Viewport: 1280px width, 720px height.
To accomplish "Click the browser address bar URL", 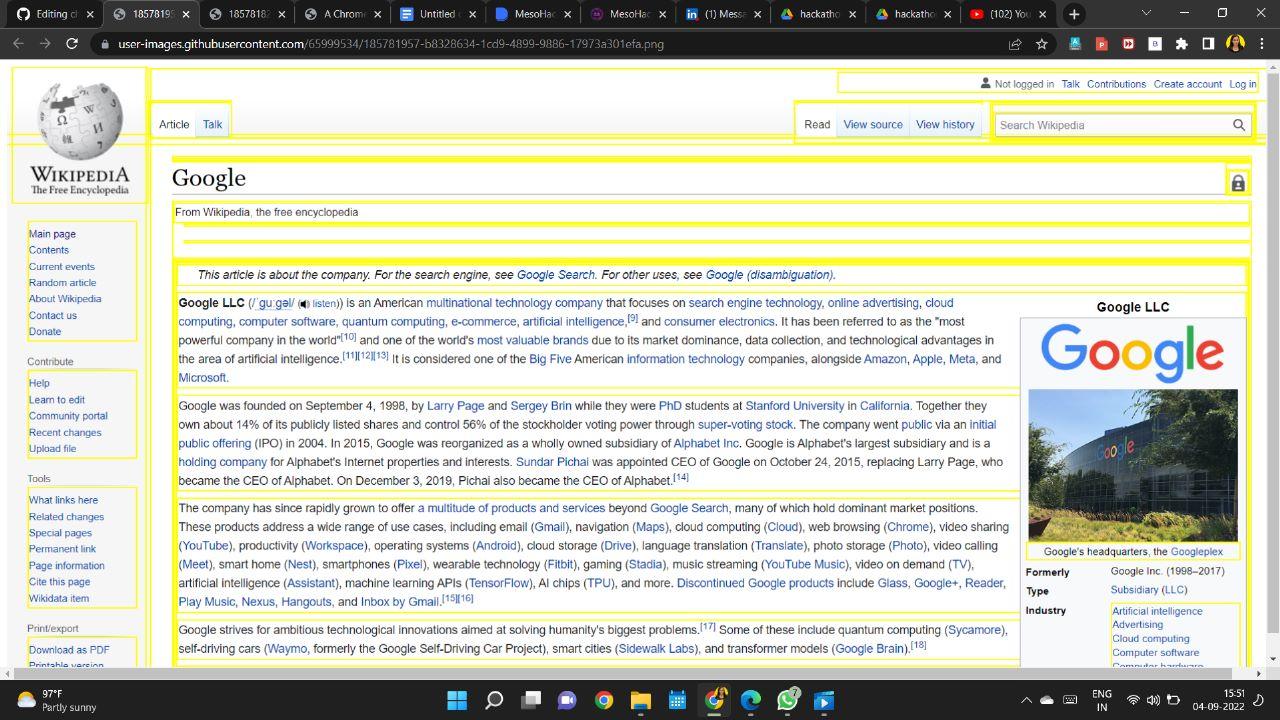I will pos(391,44).
